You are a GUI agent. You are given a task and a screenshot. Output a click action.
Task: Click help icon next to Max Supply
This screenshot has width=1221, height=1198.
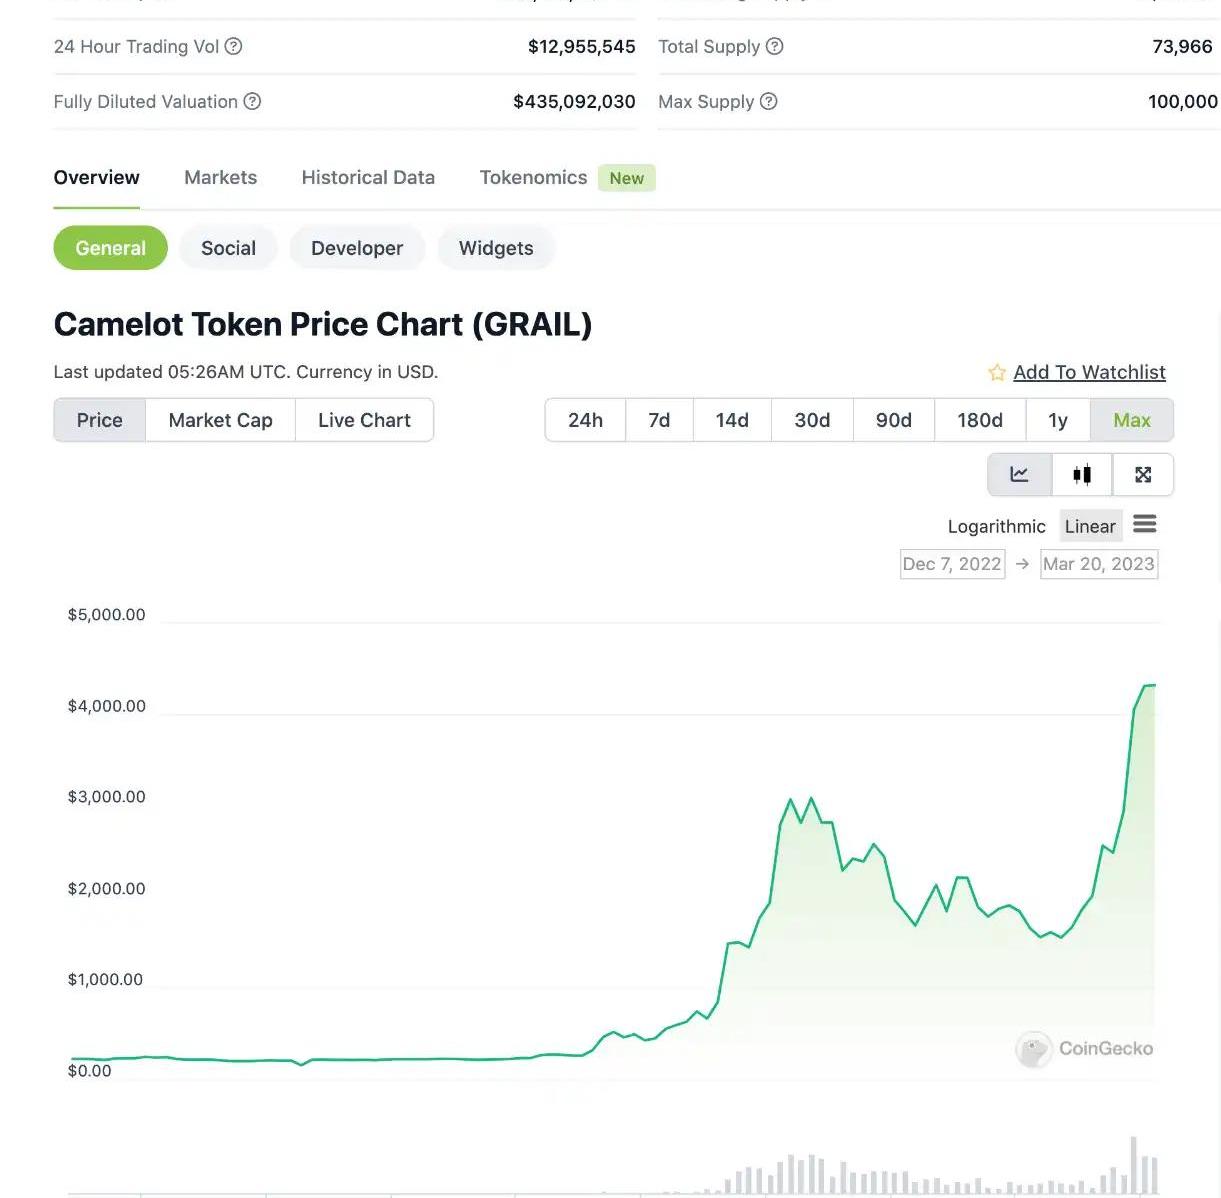pyautogui.click(x=768, y=101)
